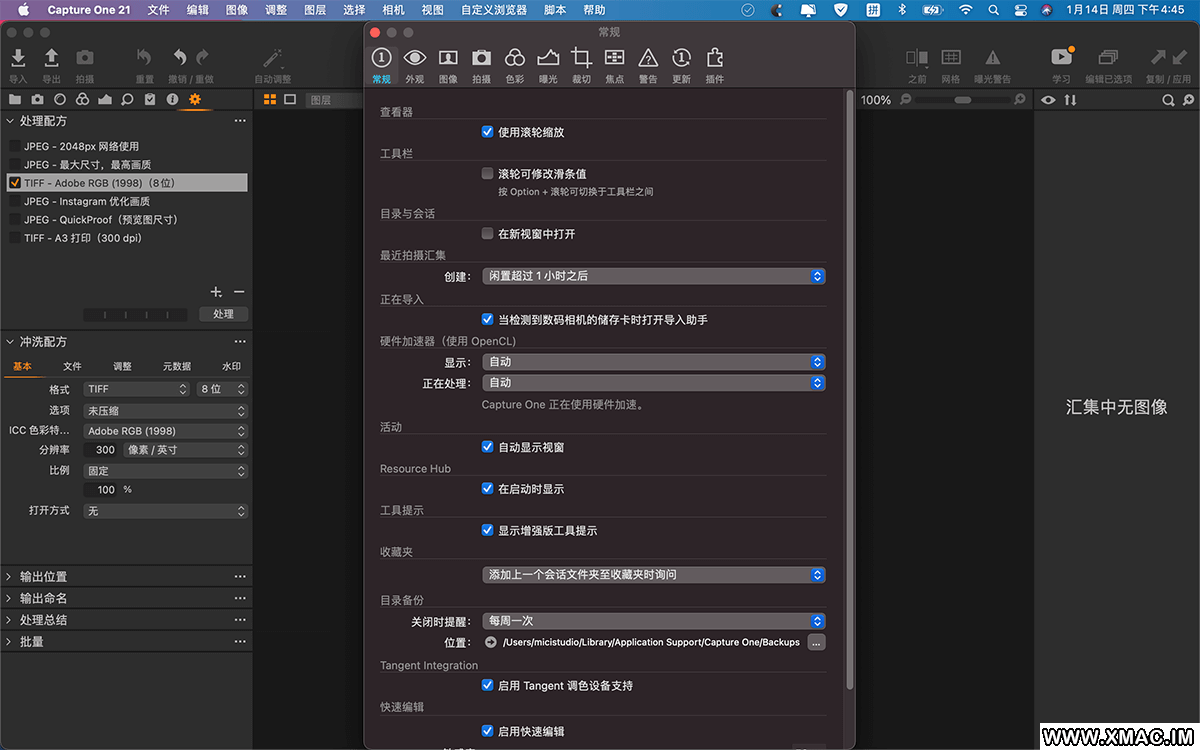Check 在新视窗中打开 checkbox
The width and height of the screenshot is (1200, 750).
pyautogui.click(x=487, y=233)
